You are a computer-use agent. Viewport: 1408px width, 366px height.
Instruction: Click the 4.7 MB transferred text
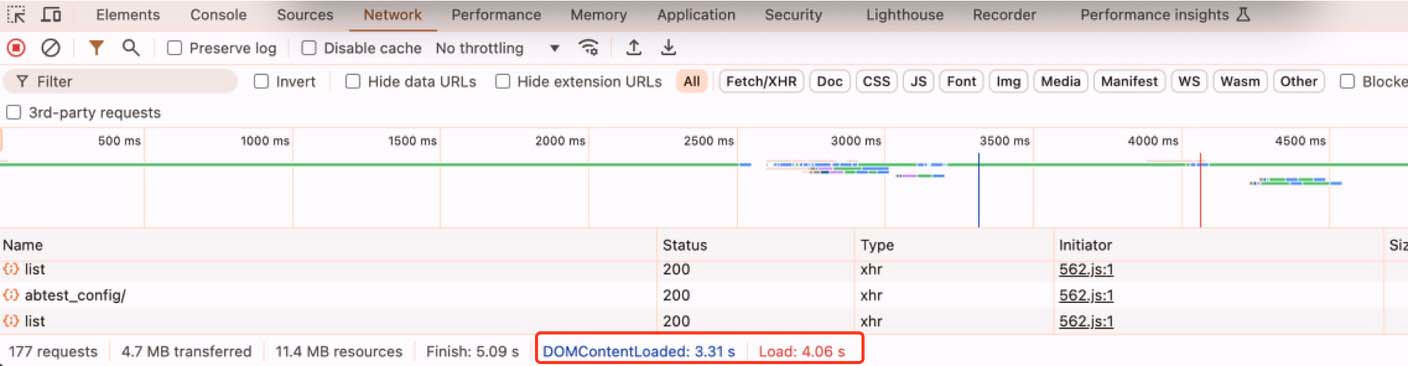click(x=186, y=351)
